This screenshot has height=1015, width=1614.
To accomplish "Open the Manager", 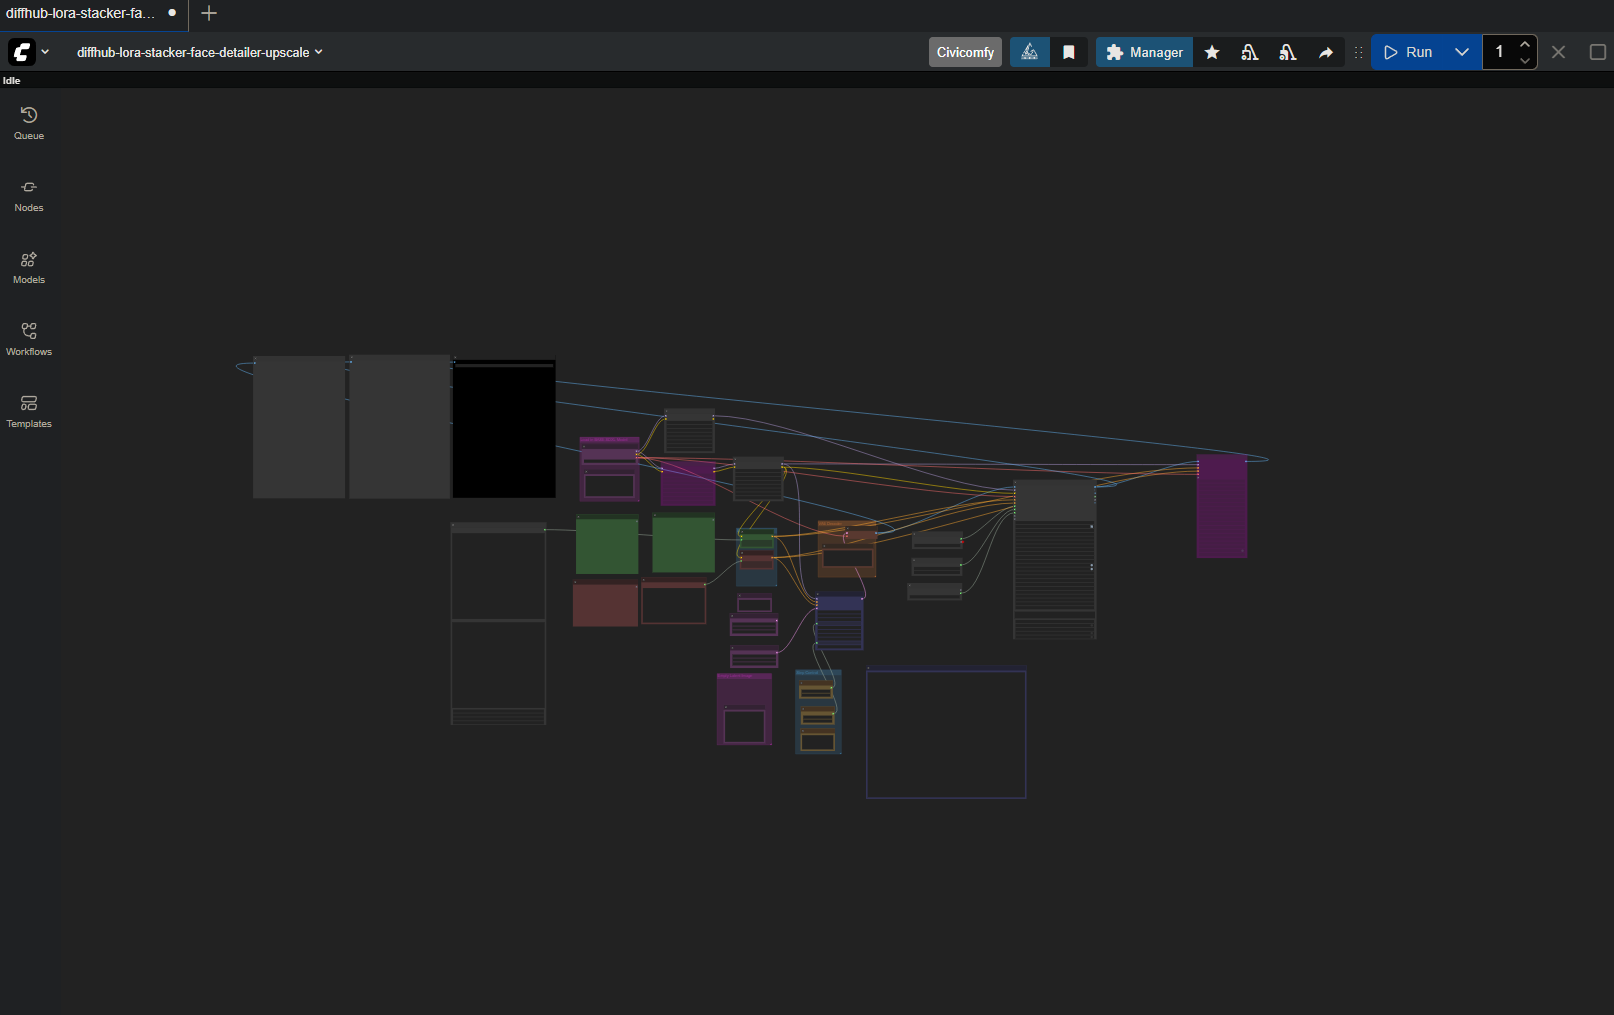I will coord(1144,52).
